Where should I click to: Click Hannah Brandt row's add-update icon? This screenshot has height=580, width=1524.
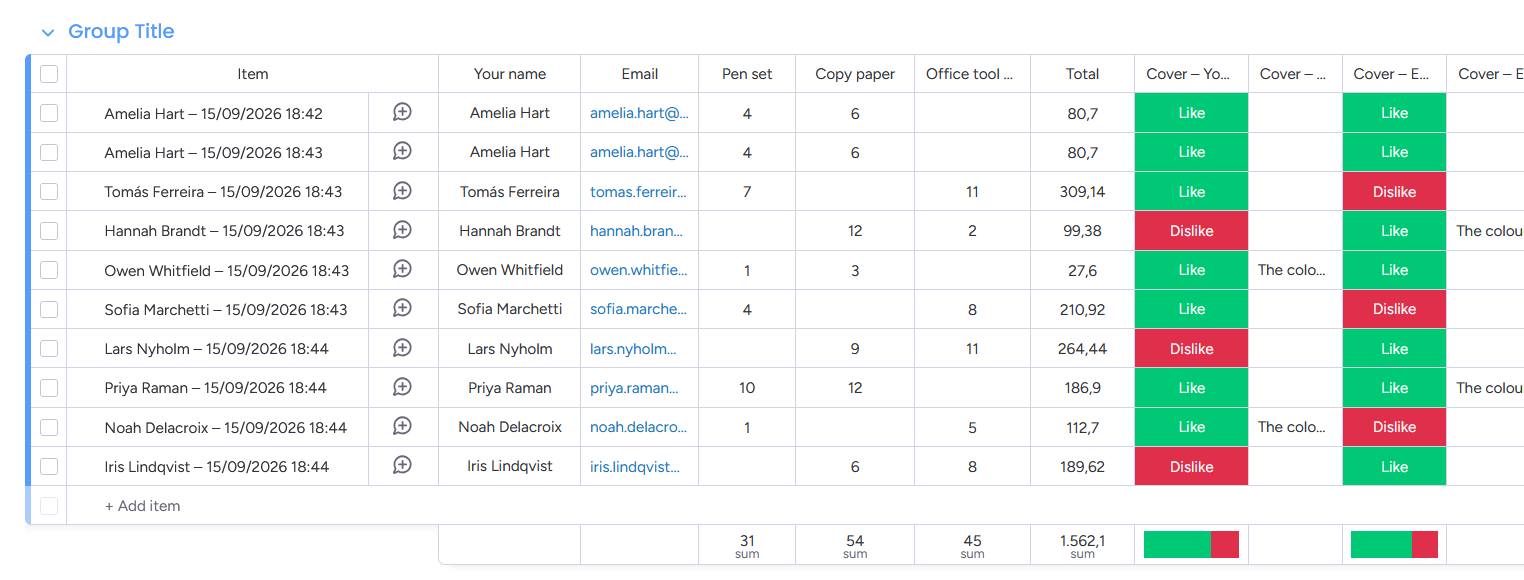point(402,231)
